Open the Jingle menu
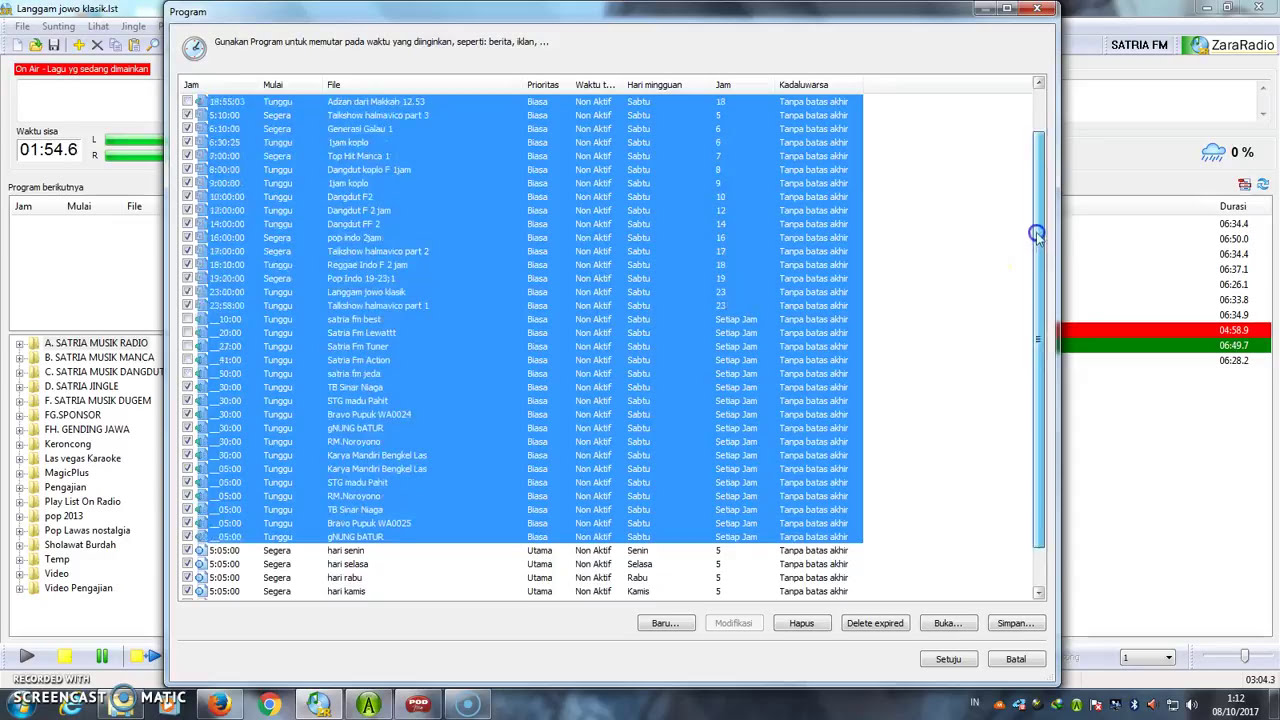 134,26
